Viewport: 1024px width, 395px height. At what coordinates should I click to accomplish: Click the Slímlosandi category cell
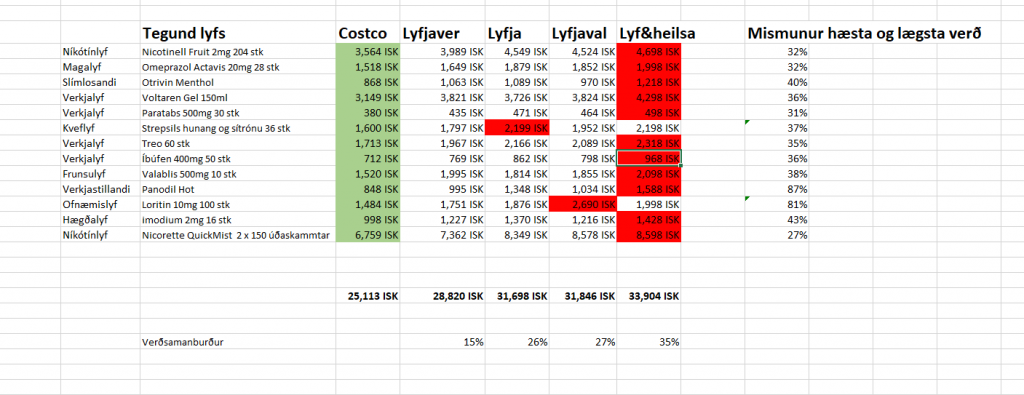100,82
